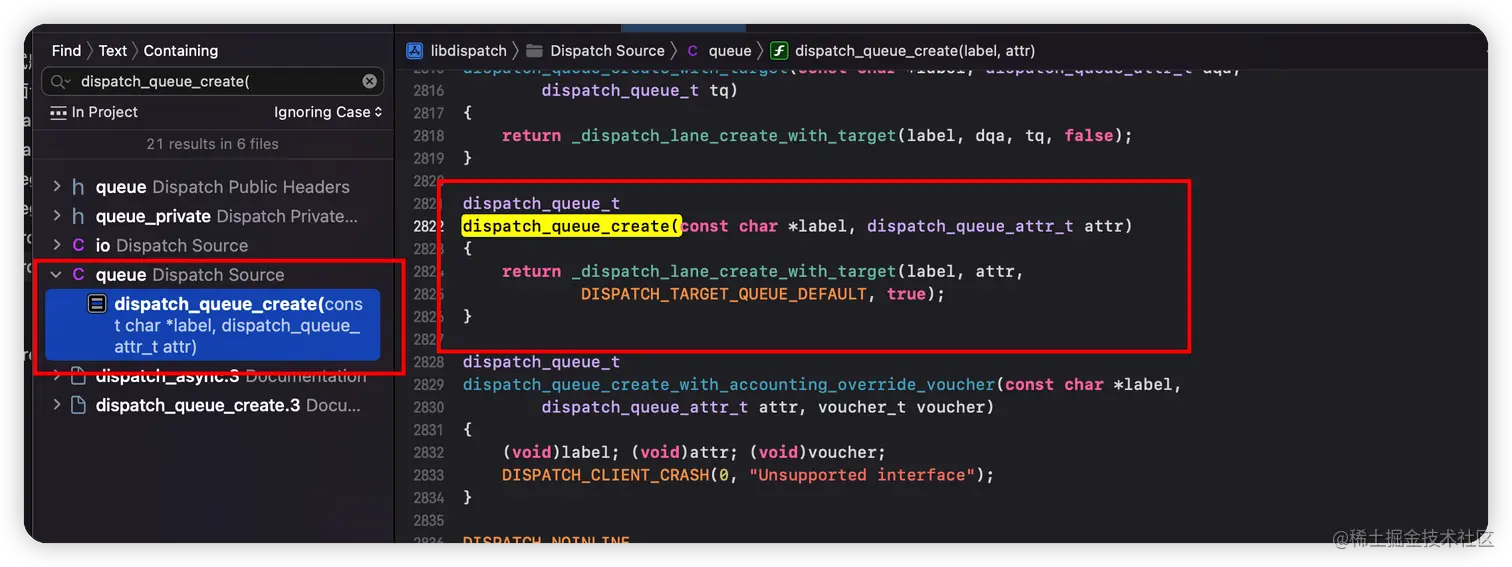
Task: Click the true argument on line 2825
Action: [906, 294]
